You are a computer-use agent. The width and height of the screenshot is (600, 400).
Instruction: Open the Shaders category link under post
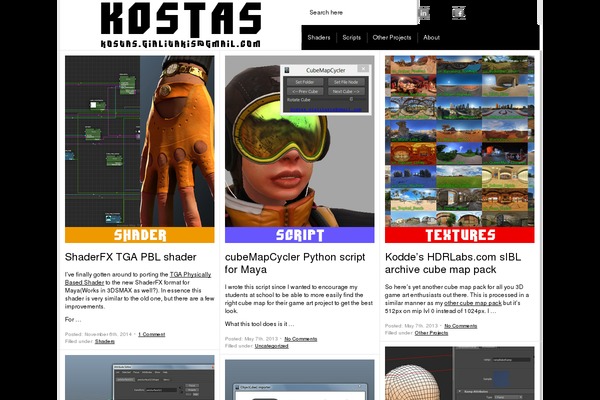tap(105, 341)
